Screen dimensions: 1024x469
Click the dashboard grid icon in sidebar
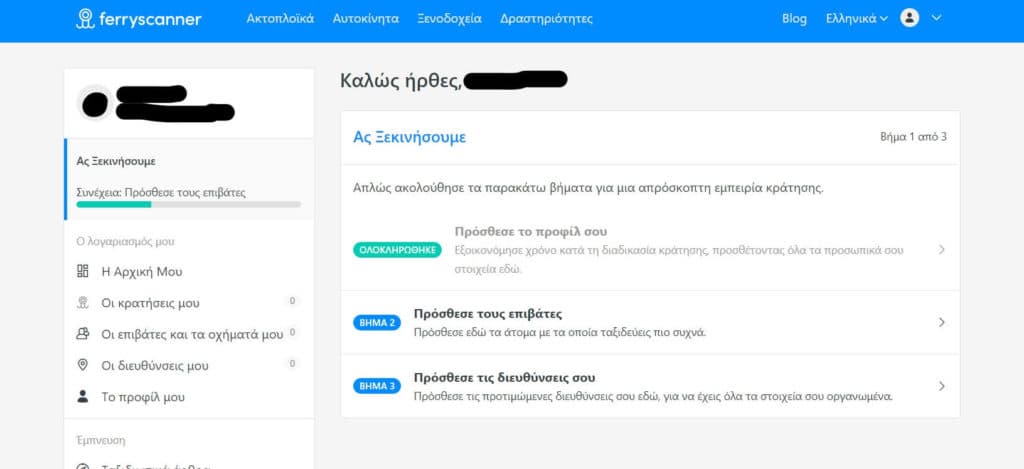pyautogui.click(x=83, y=272)
